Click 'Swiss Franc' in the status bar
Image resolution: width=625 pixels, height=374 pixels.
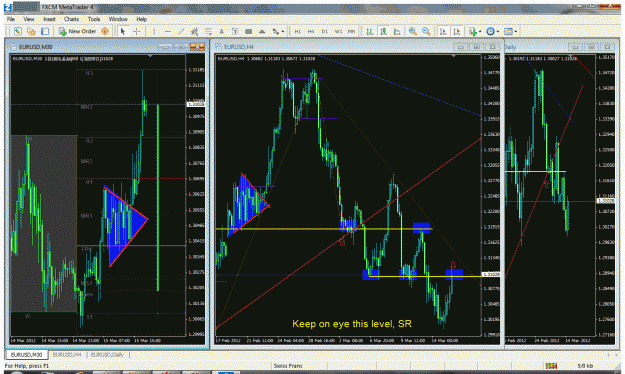(x=288, y=366)
